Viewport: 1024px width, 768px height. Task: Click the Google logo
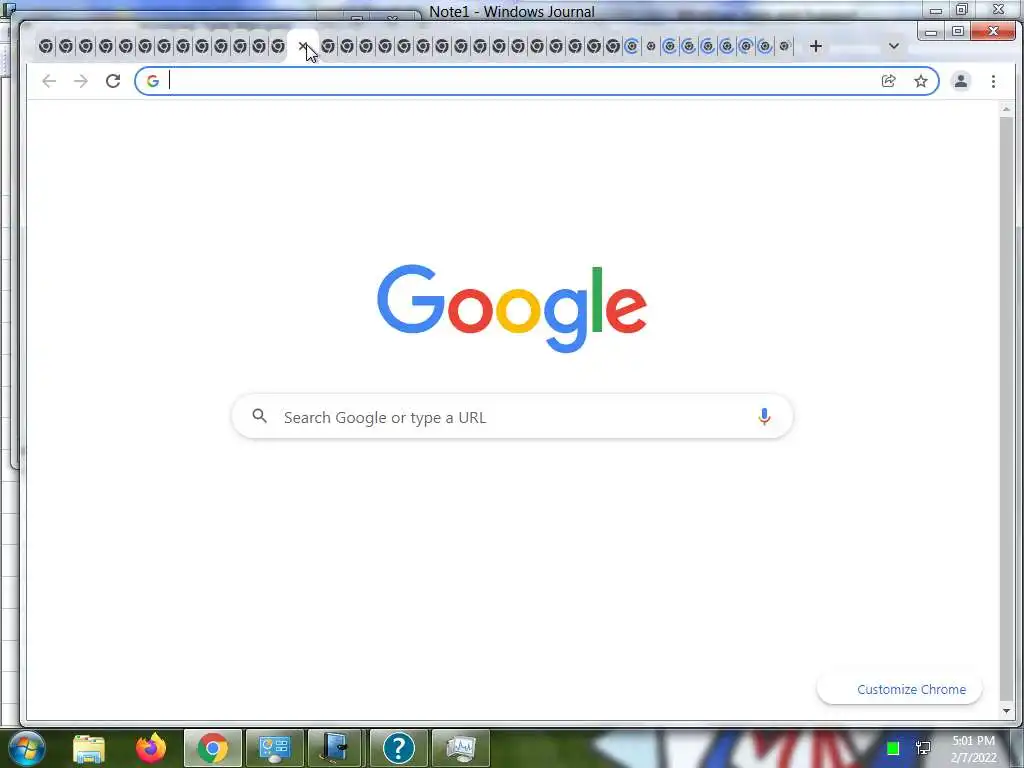pos(512,308)
